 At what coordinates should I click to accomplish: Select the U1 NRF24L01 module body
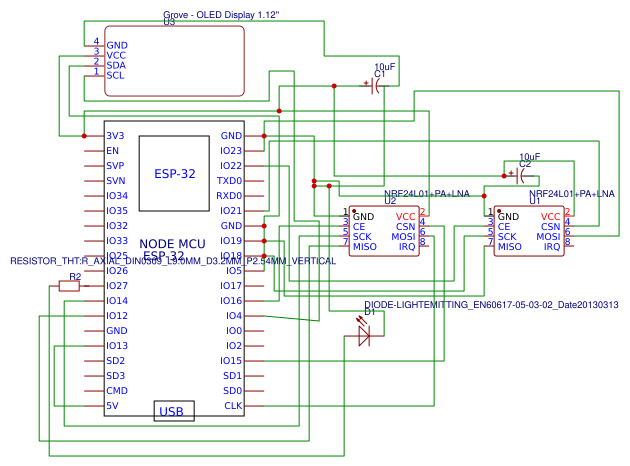pos(529,231)
